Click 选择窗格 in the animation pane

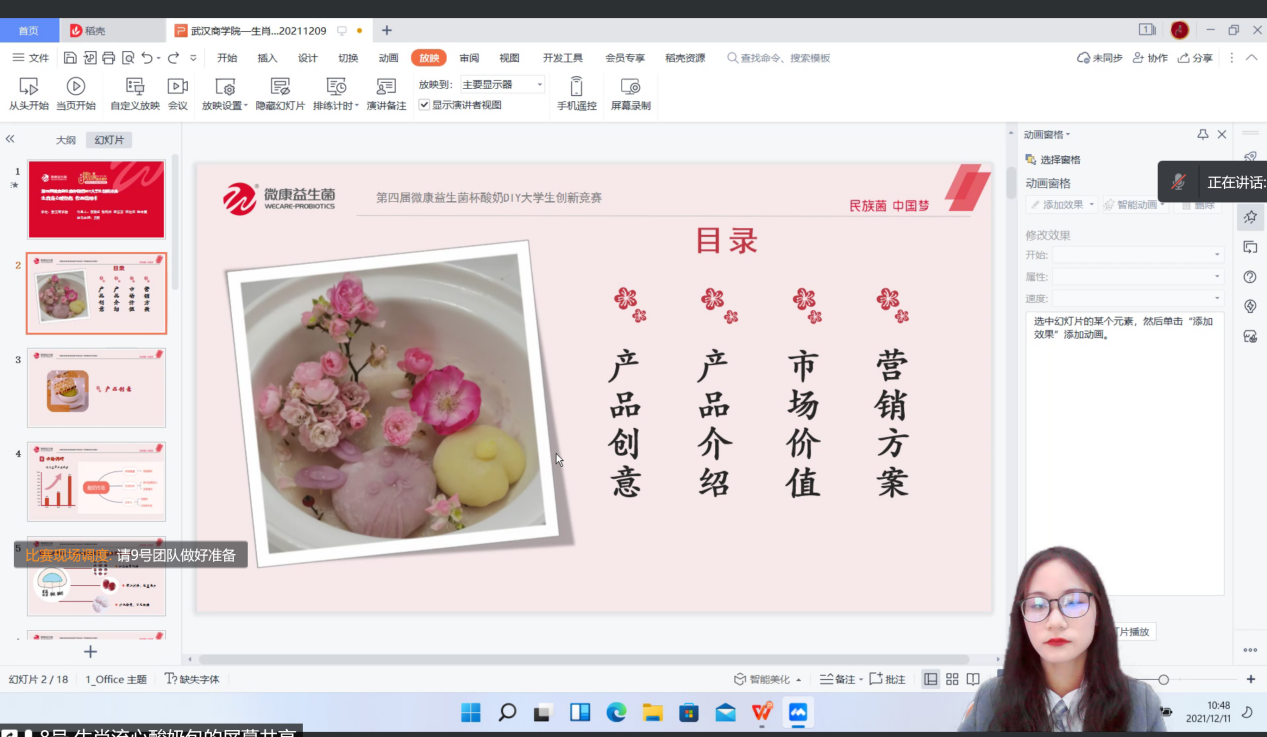1053,160
